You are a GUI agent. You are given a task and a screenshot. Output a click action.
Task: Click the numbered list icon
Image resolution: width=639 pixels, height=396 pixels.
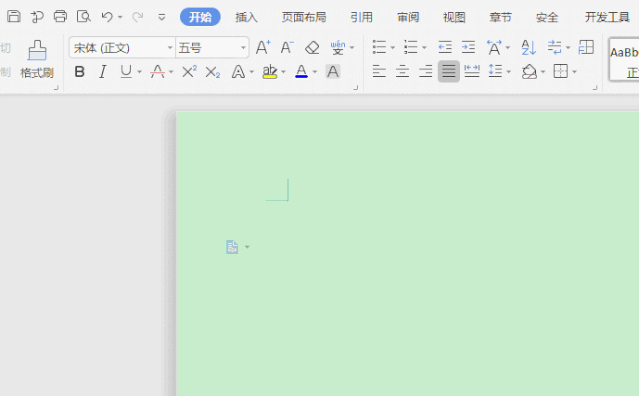point(411,47)
